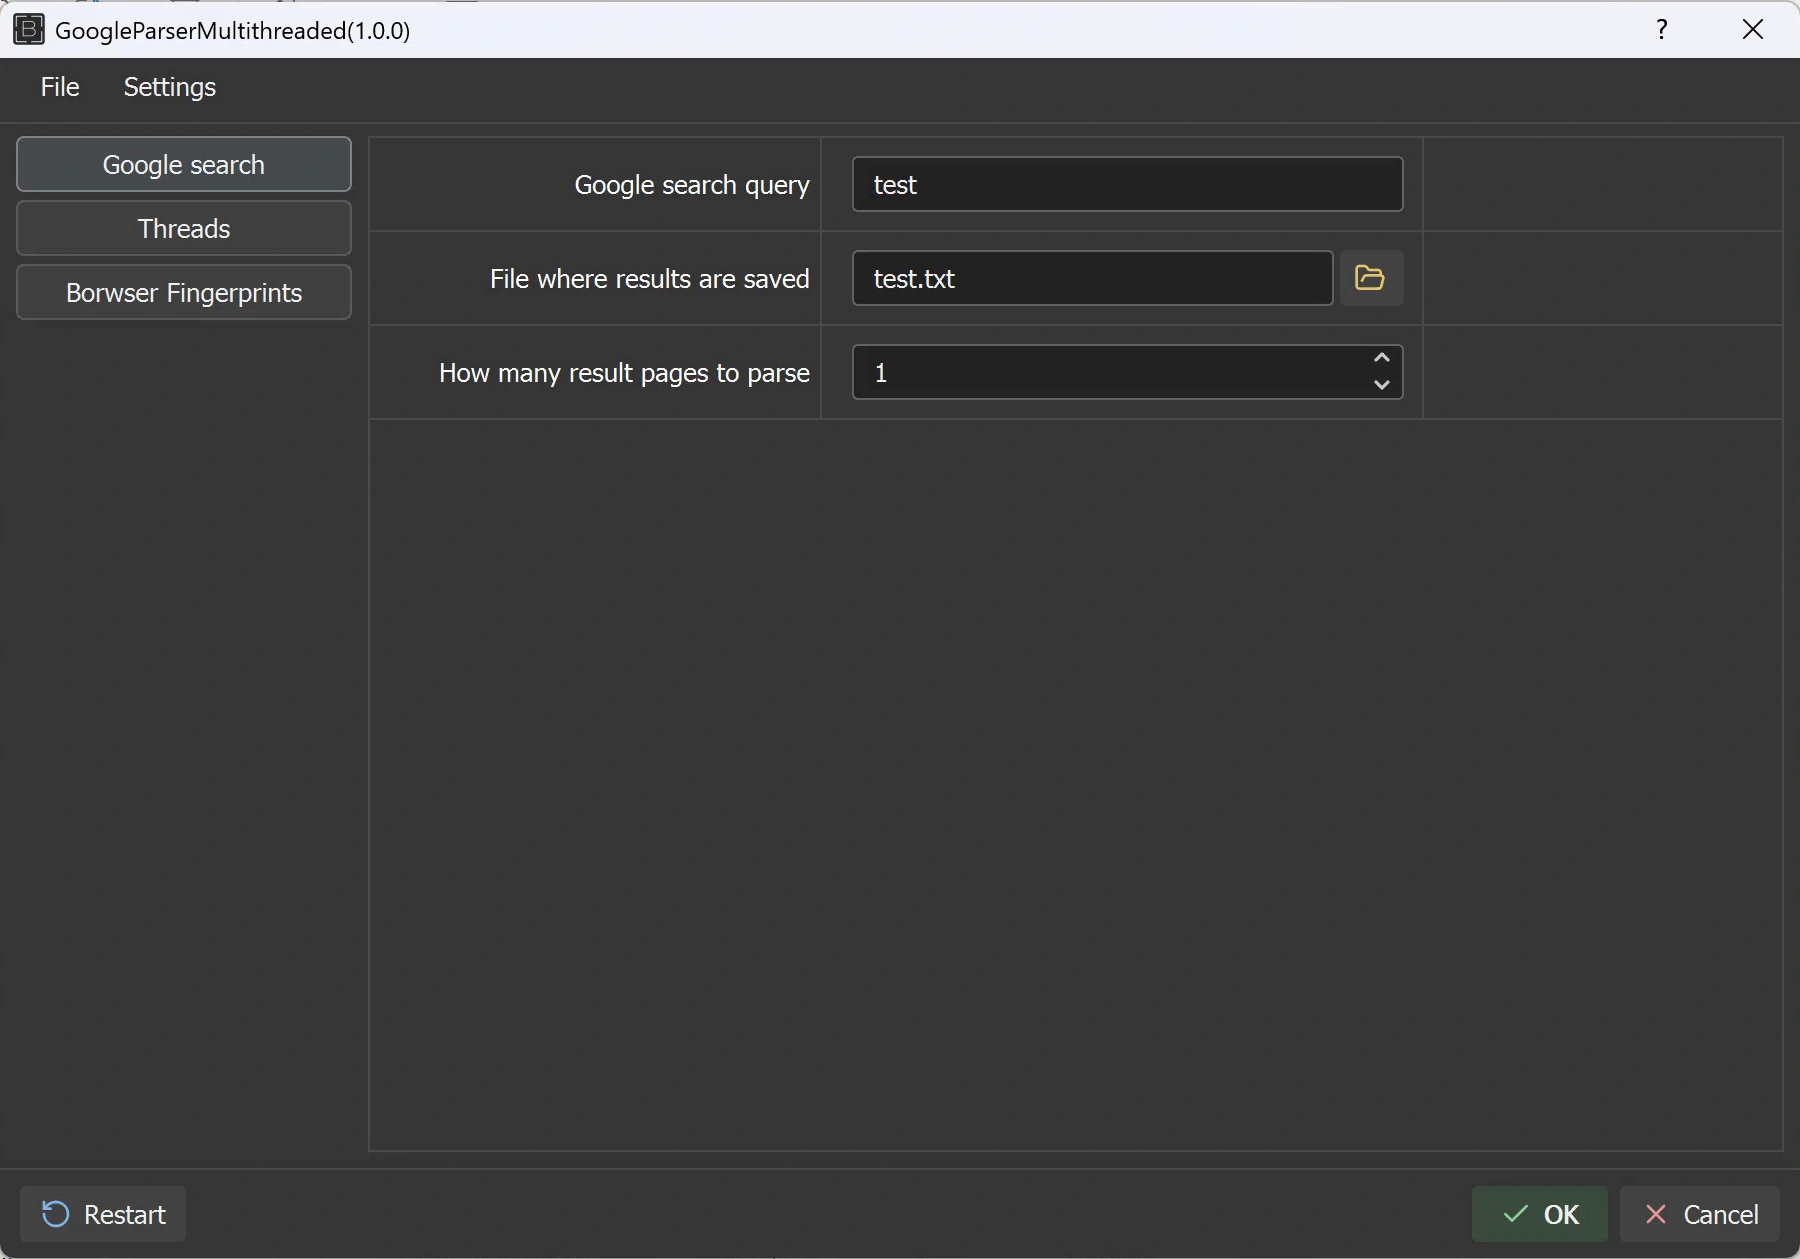Close the GoogleParserMultithreaded window
The height and width of the screenshot is (1259, 1800).
point(1753,29)
